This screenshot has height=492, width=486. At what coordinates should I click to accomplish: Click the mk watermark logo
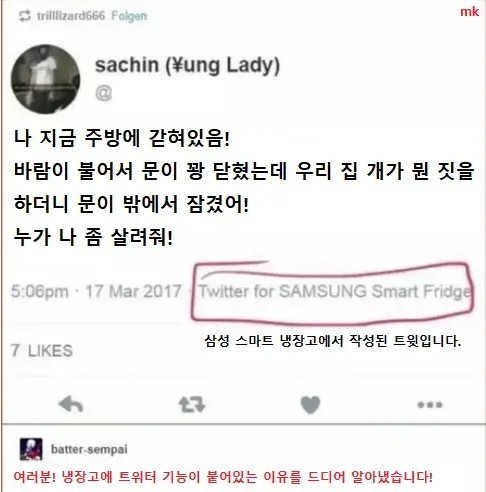[x=469, y=12]
